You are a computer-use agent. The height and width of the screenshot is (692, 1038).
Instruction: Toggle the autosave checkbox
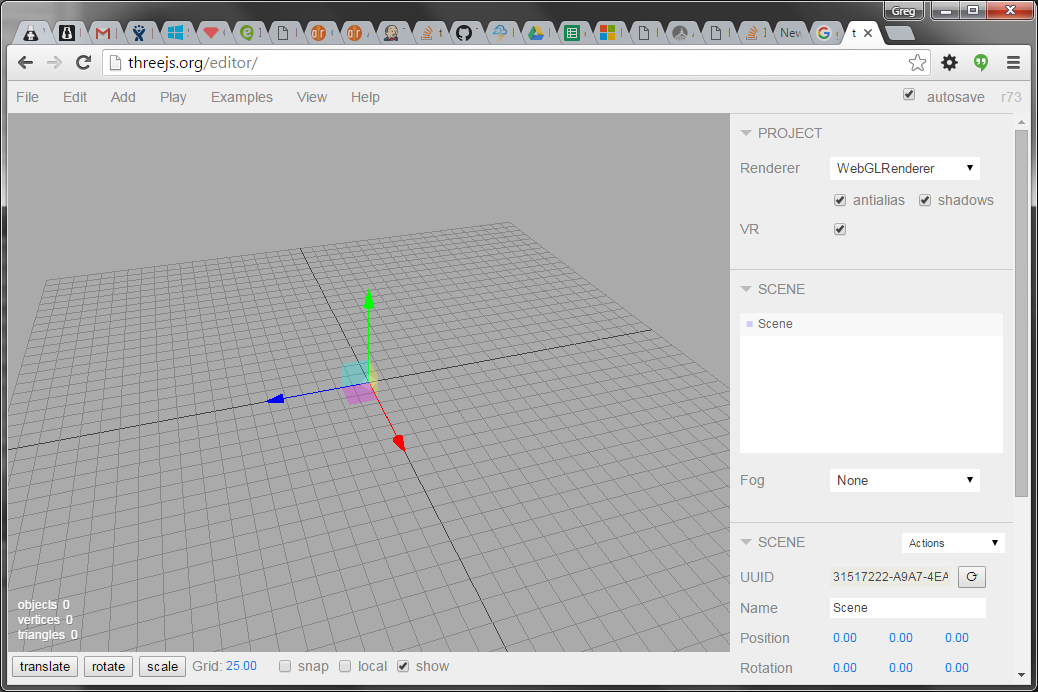coord(909,95)
